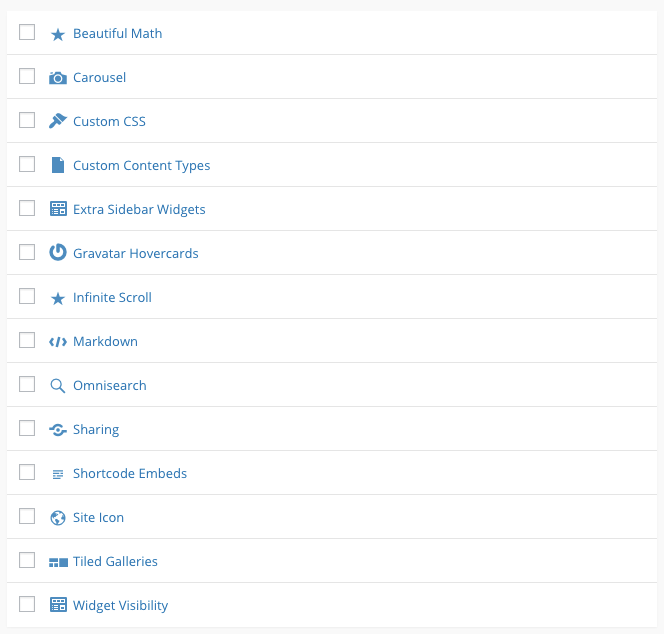Click the brush icon next to Custom CSS
This screenshot has width=664, height=634.
click(58, 121)
